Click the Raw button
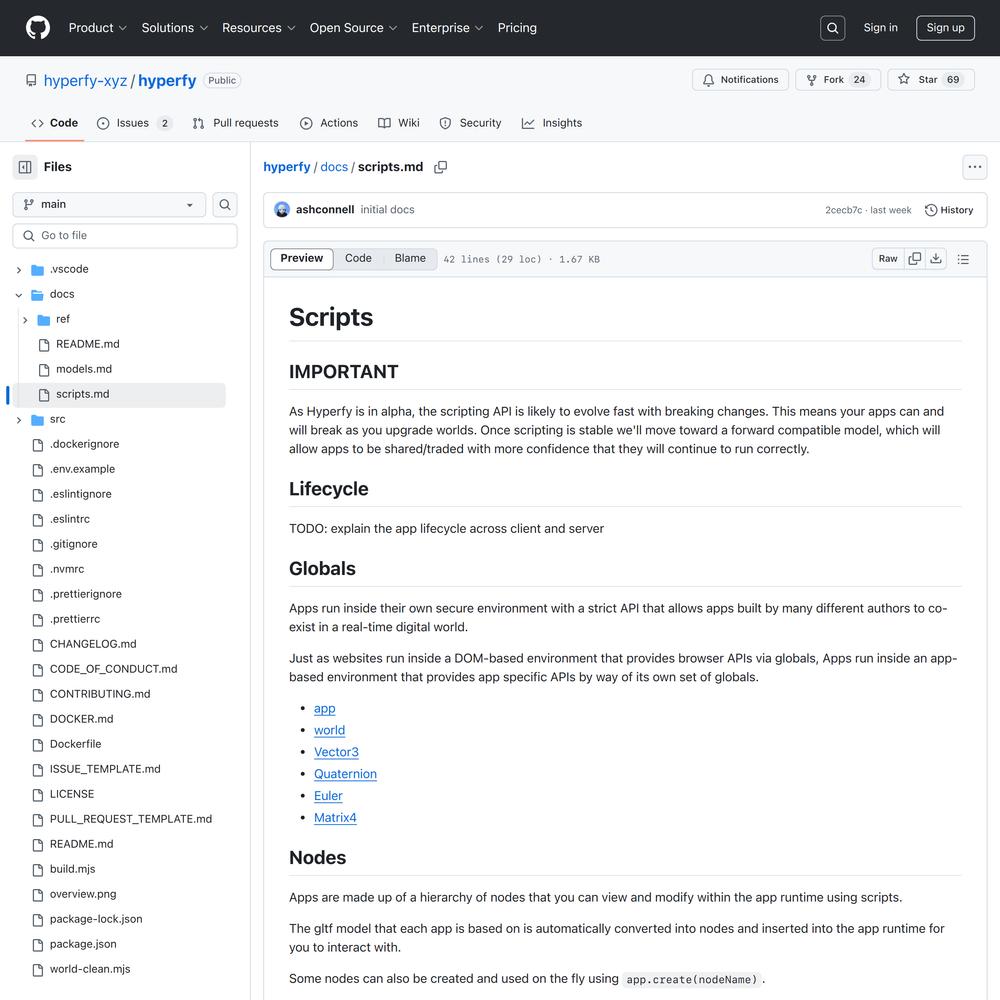Image resolution: width=1000 pixels, height=1000 pixels. tap(888, 259)
